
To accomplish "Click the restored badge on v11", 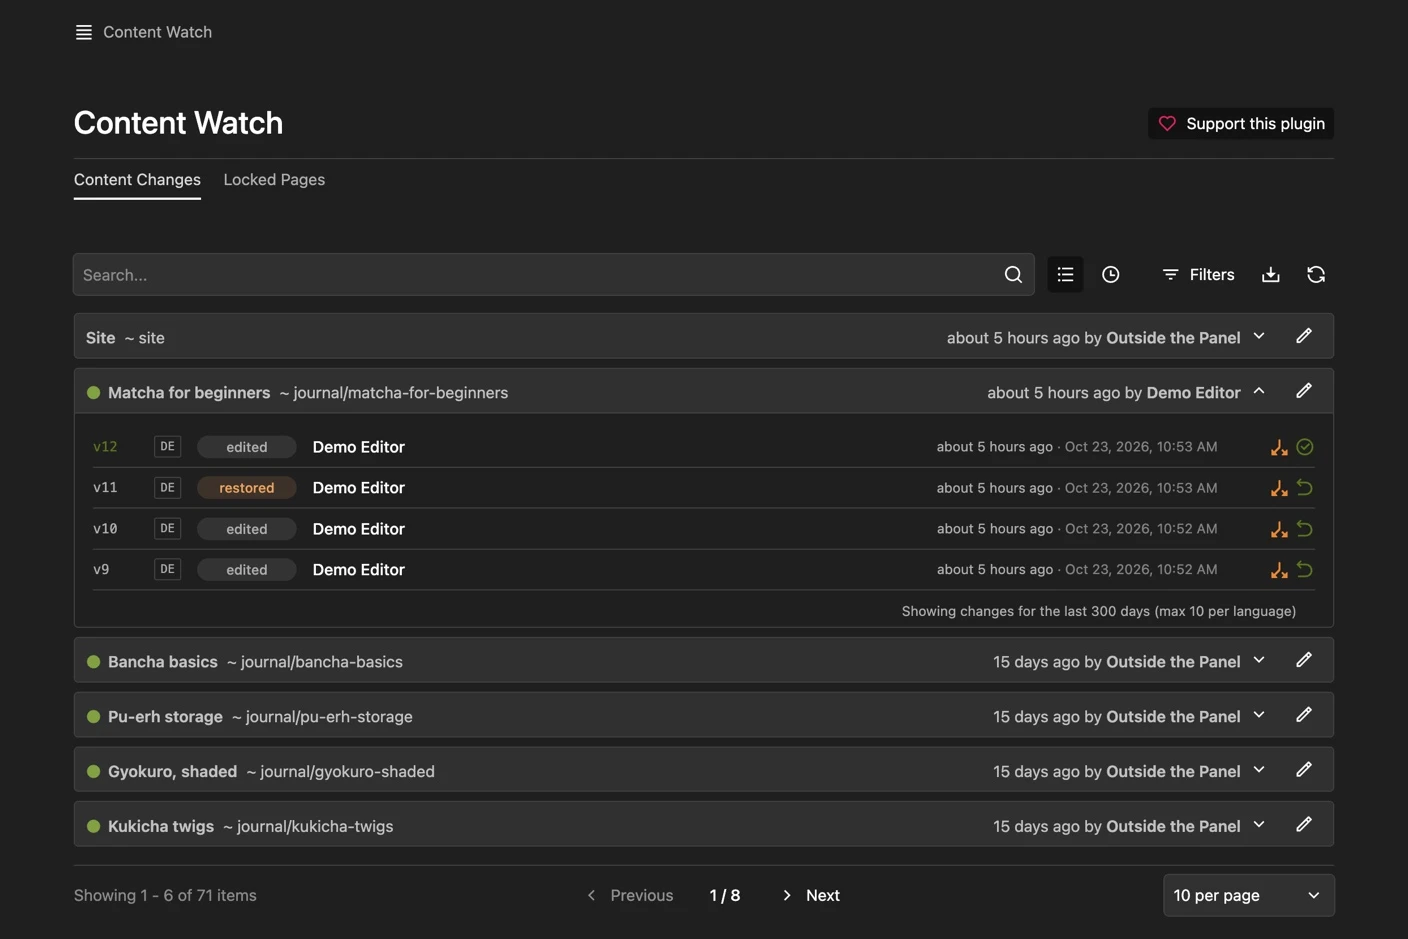I will tap(246, 488).
